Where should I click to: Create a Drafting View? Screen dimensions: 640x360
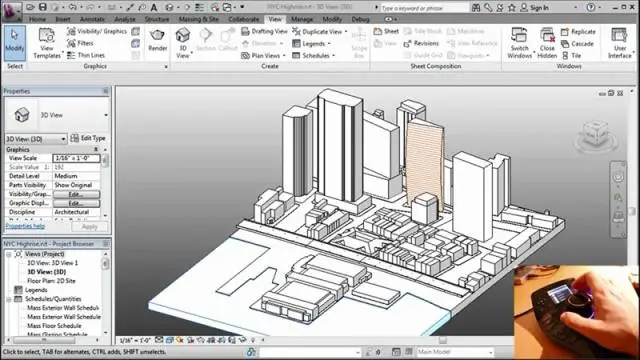coord(264,31)
